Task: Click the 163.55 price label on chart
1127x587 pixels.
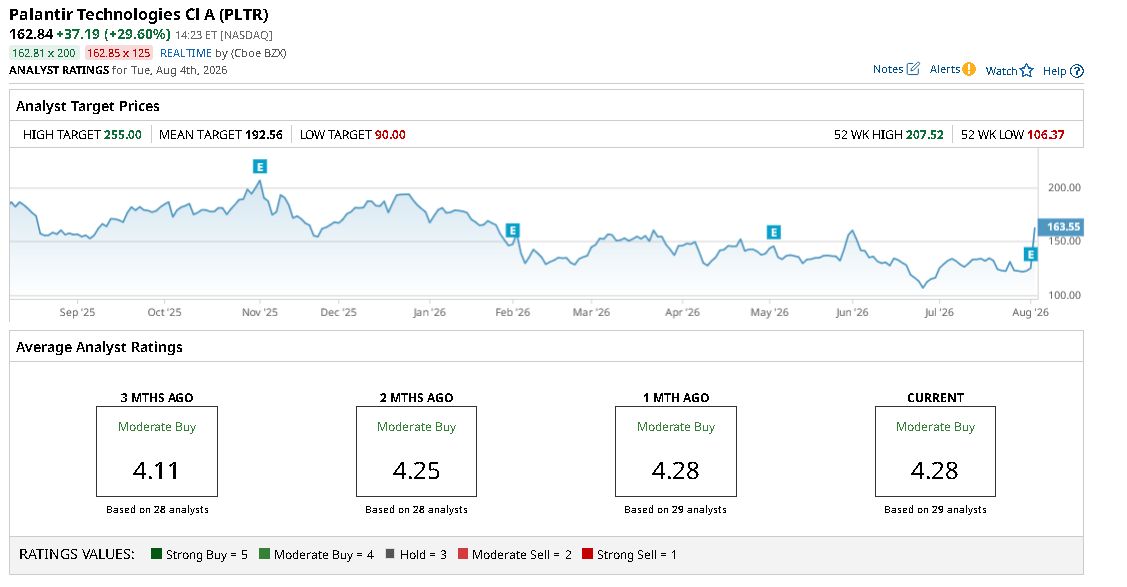Action: [x=1061, y=227]
